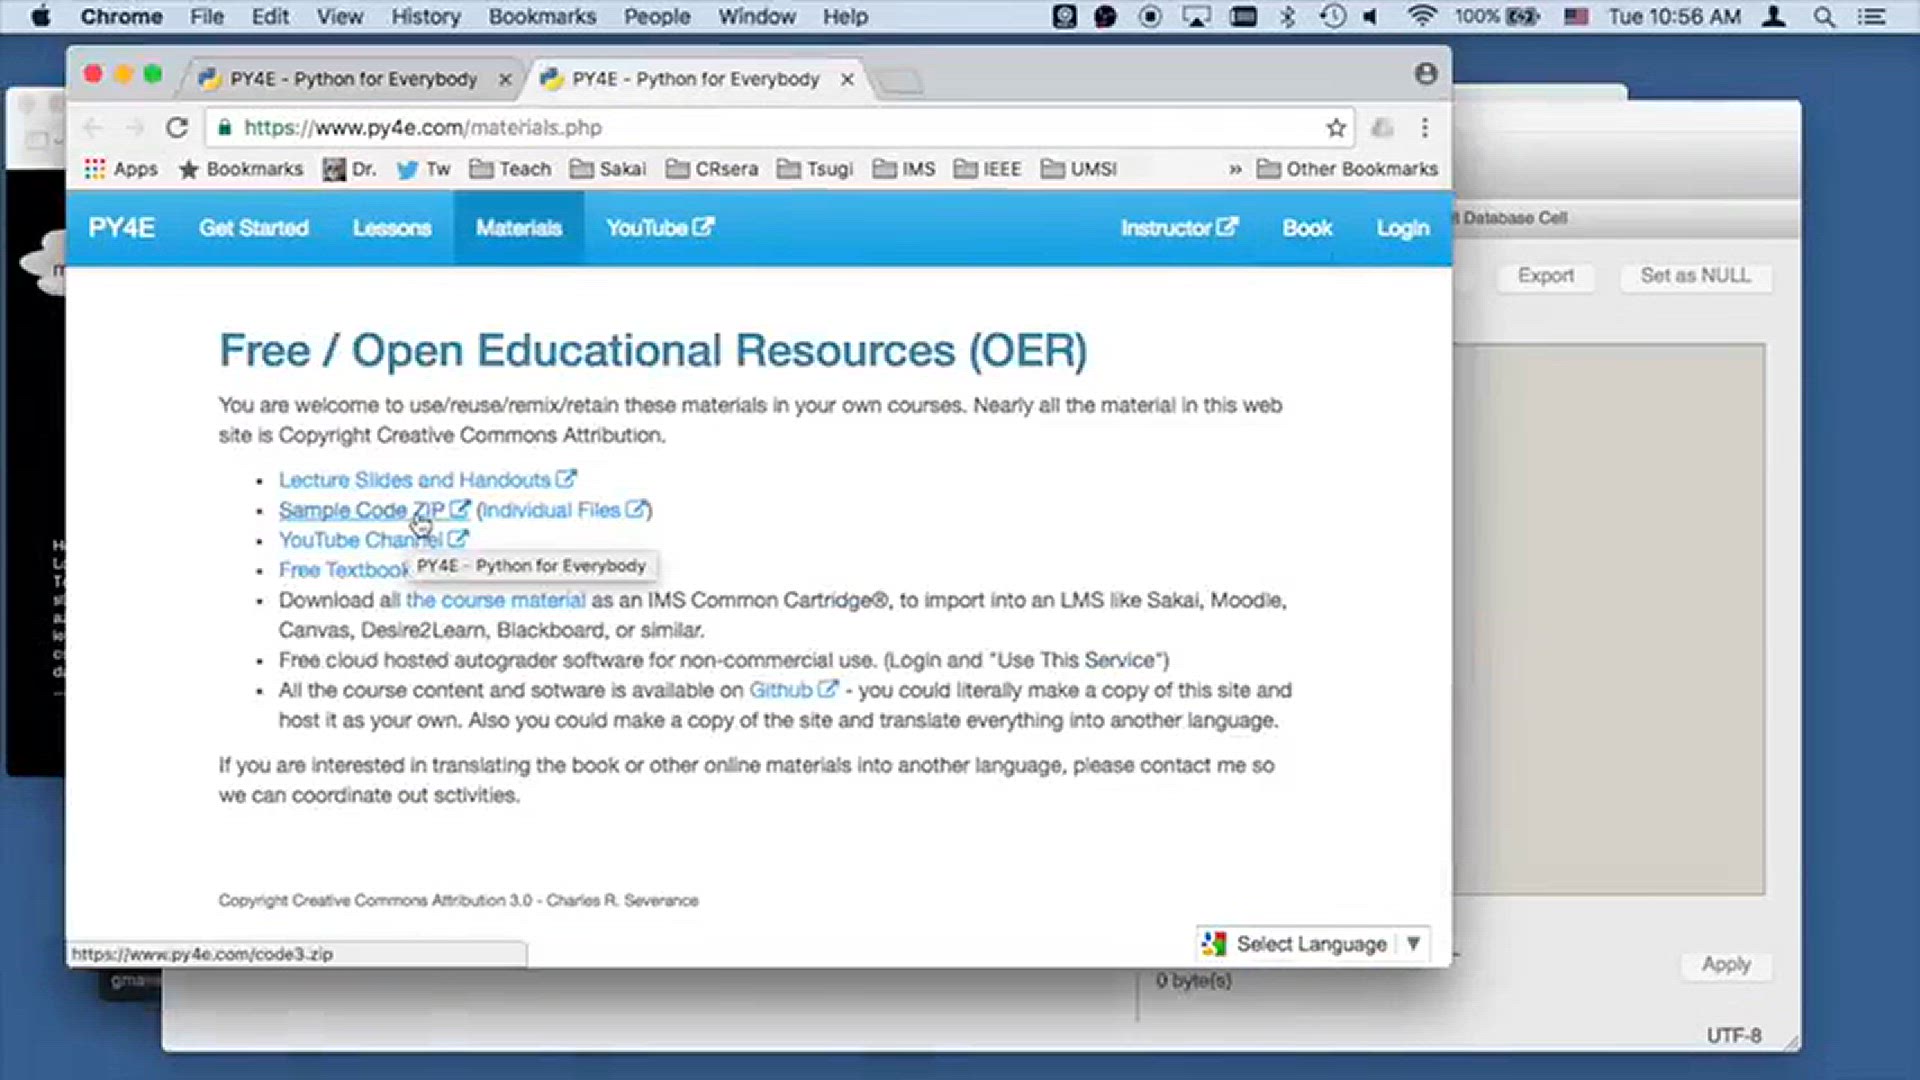Screen dimensions: 1920x1080
Task: Download the Sample Code ZIP link
Action: [x=374, y=510]
